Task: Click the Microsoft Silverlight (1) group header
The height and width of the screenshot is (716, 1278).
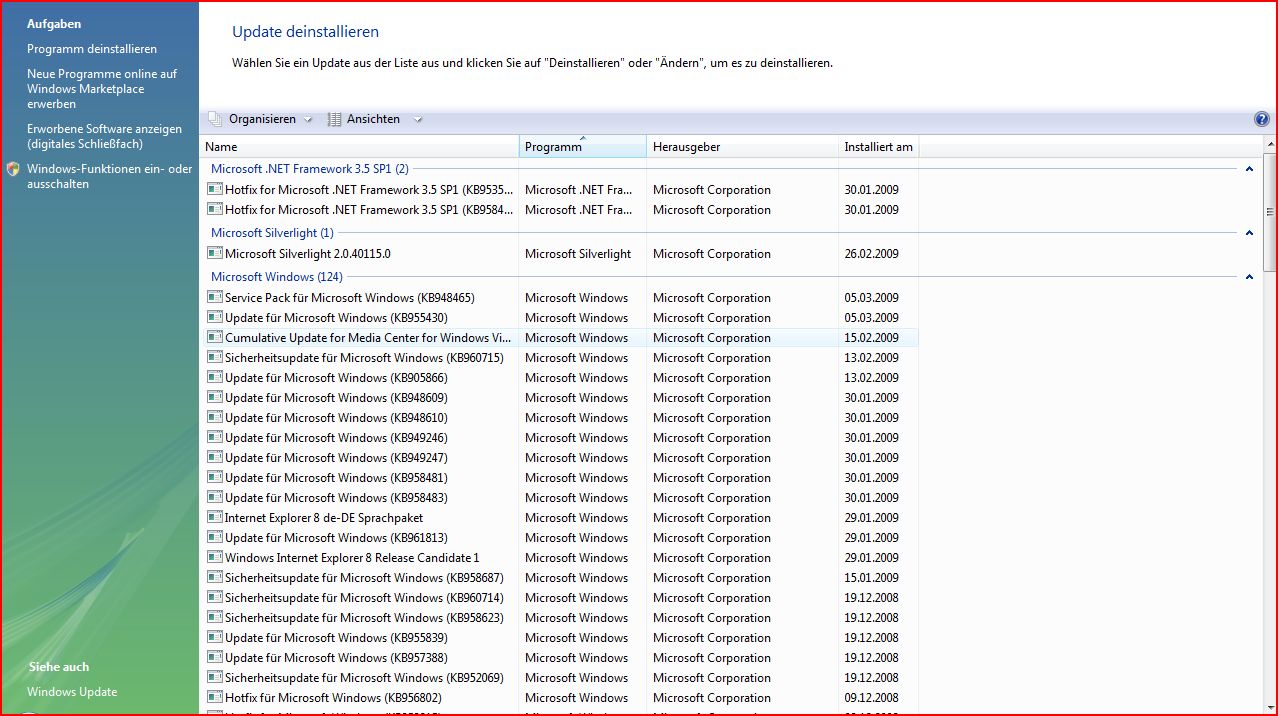Action: [272, 233]
